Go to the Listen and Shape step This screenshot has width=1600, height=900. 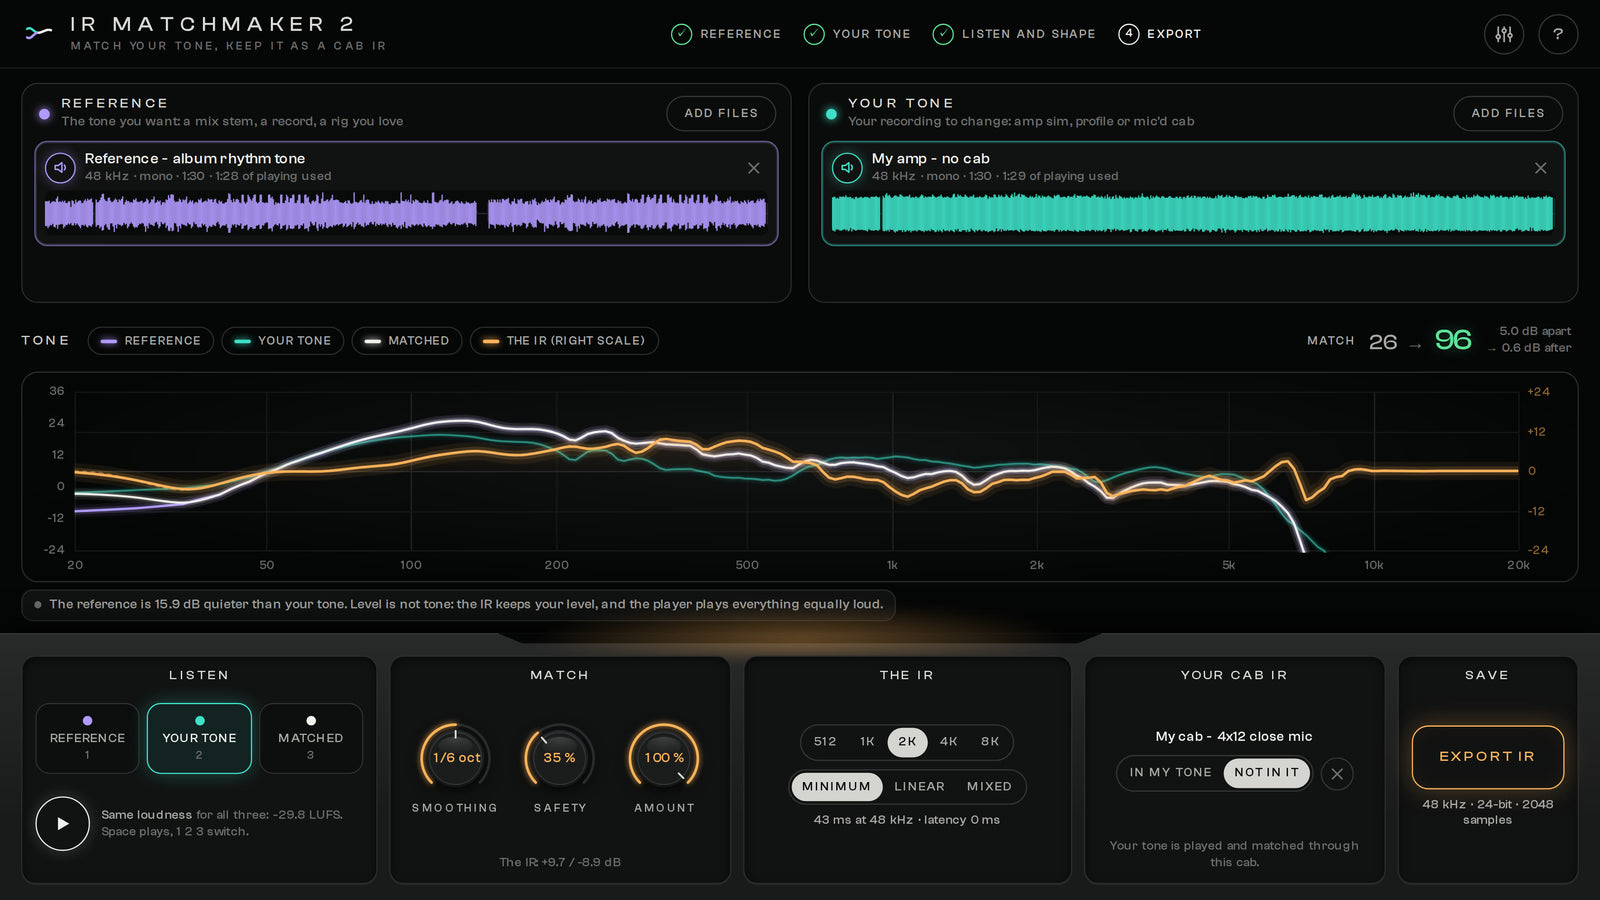tap(1014, 34)
